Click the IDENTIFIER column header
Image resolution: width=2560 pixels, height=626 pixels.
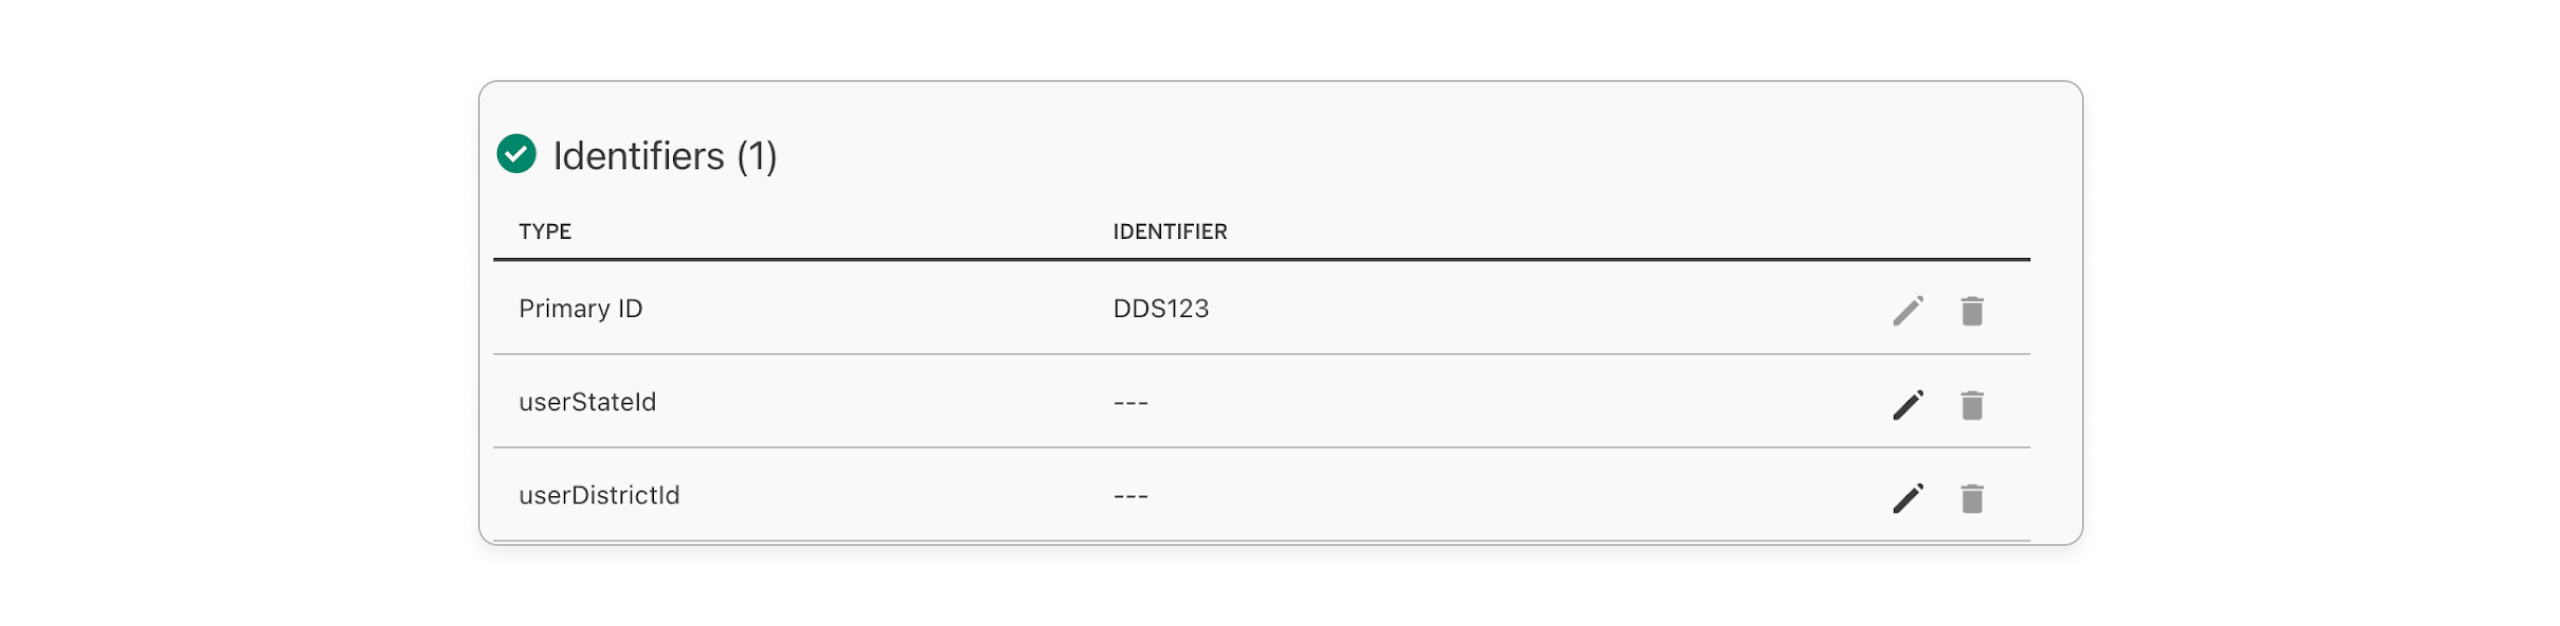1170,231
